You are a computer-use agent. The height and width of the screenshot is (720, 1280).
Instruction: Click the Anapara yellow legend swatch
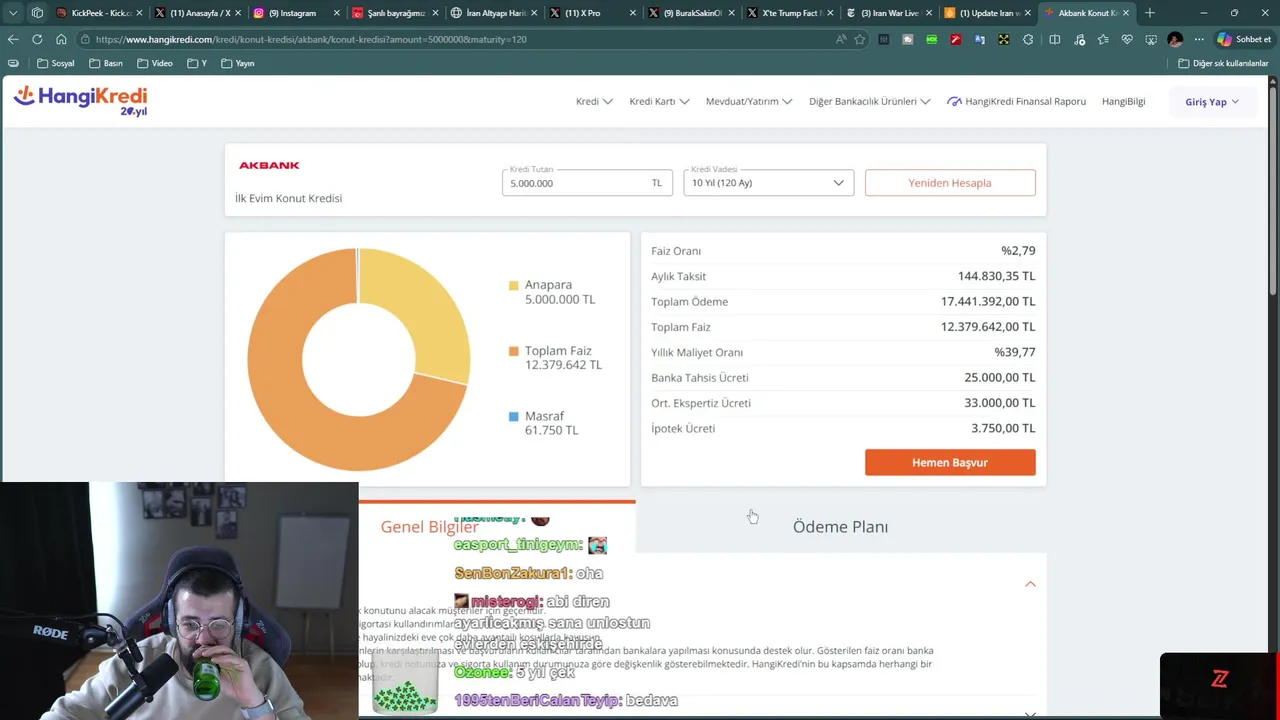(x=514, y=285)
